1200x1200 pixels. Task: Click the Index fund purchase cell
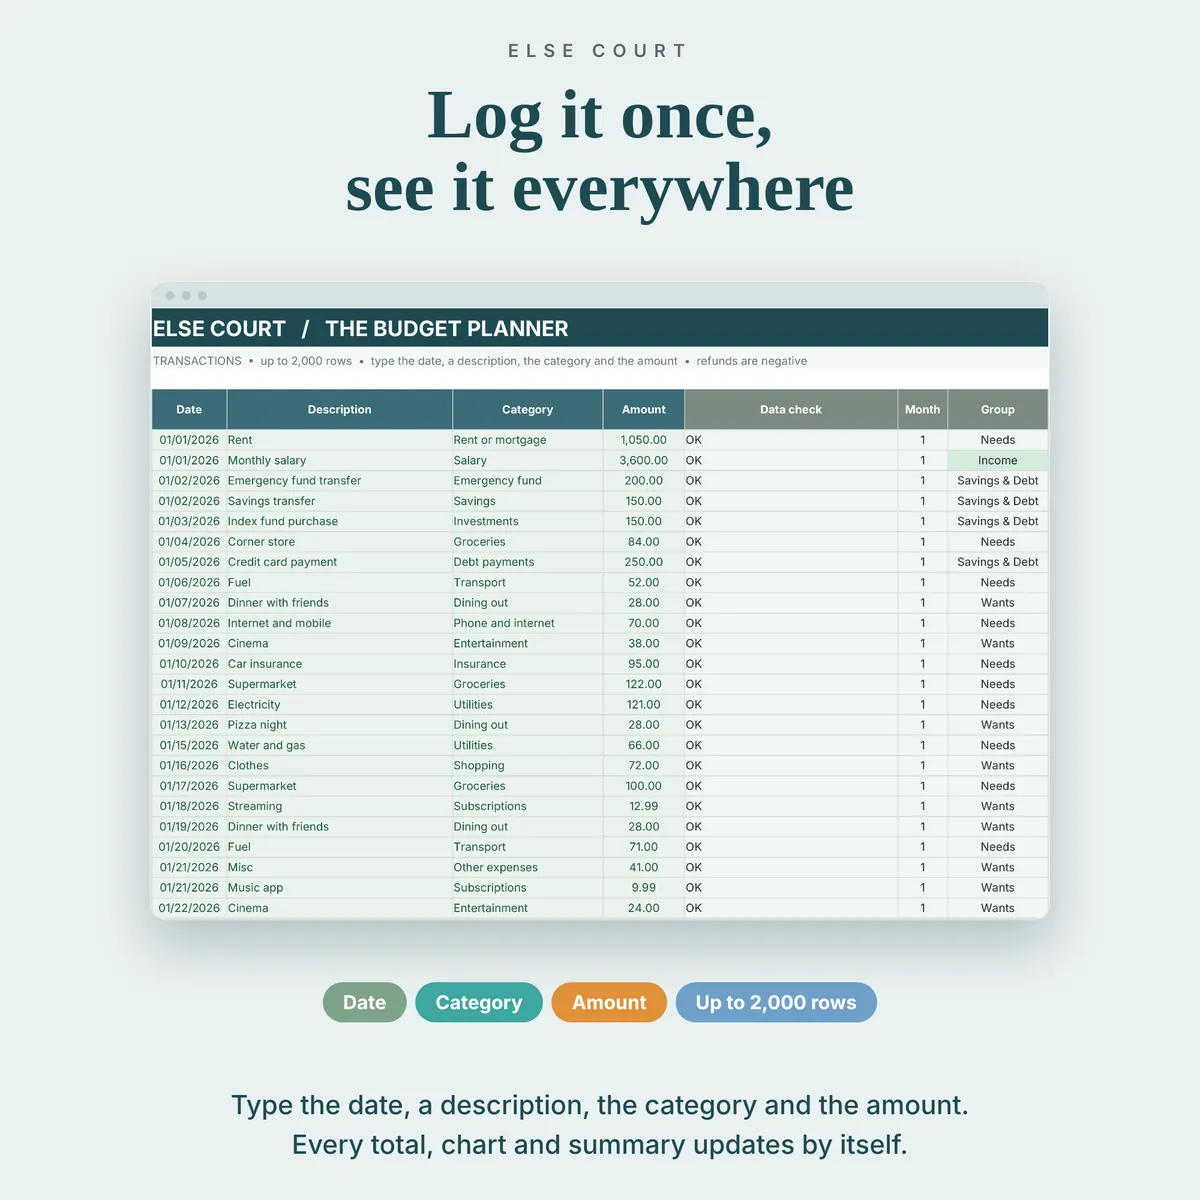tap(340, 521)
